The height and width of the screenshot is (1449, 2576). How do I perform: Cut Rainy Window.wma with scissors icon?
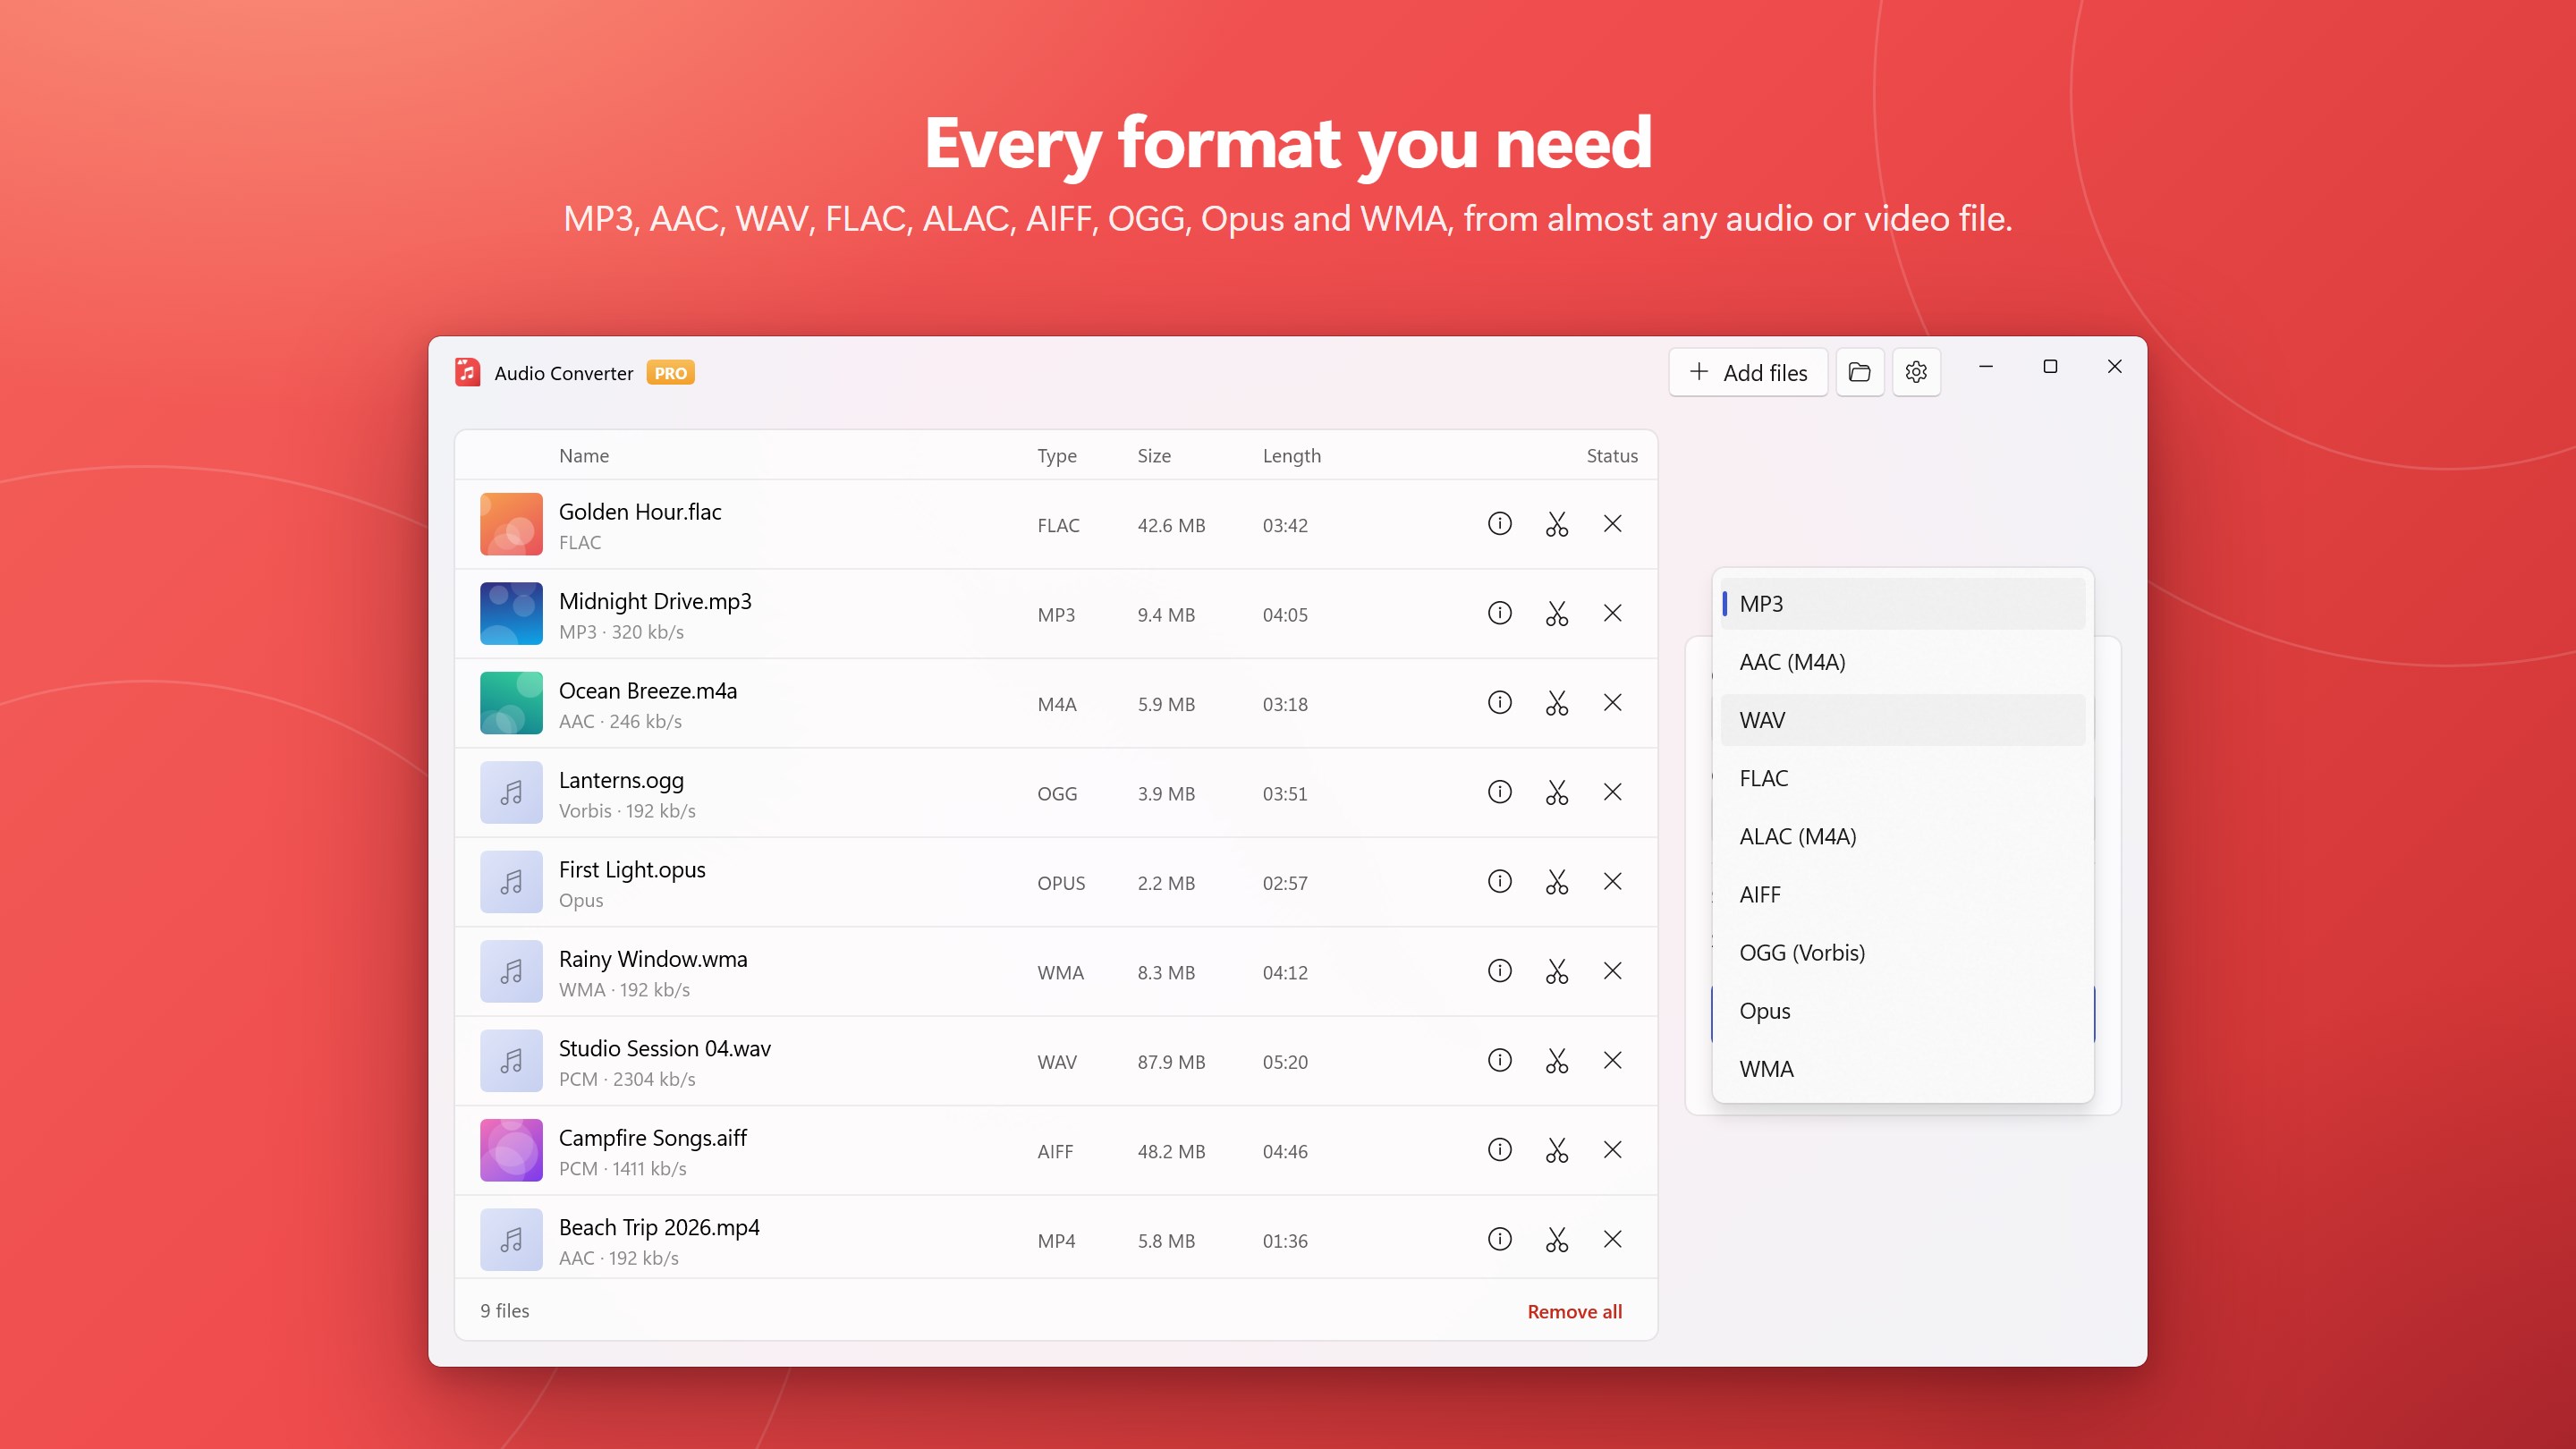click(1556, 971)
